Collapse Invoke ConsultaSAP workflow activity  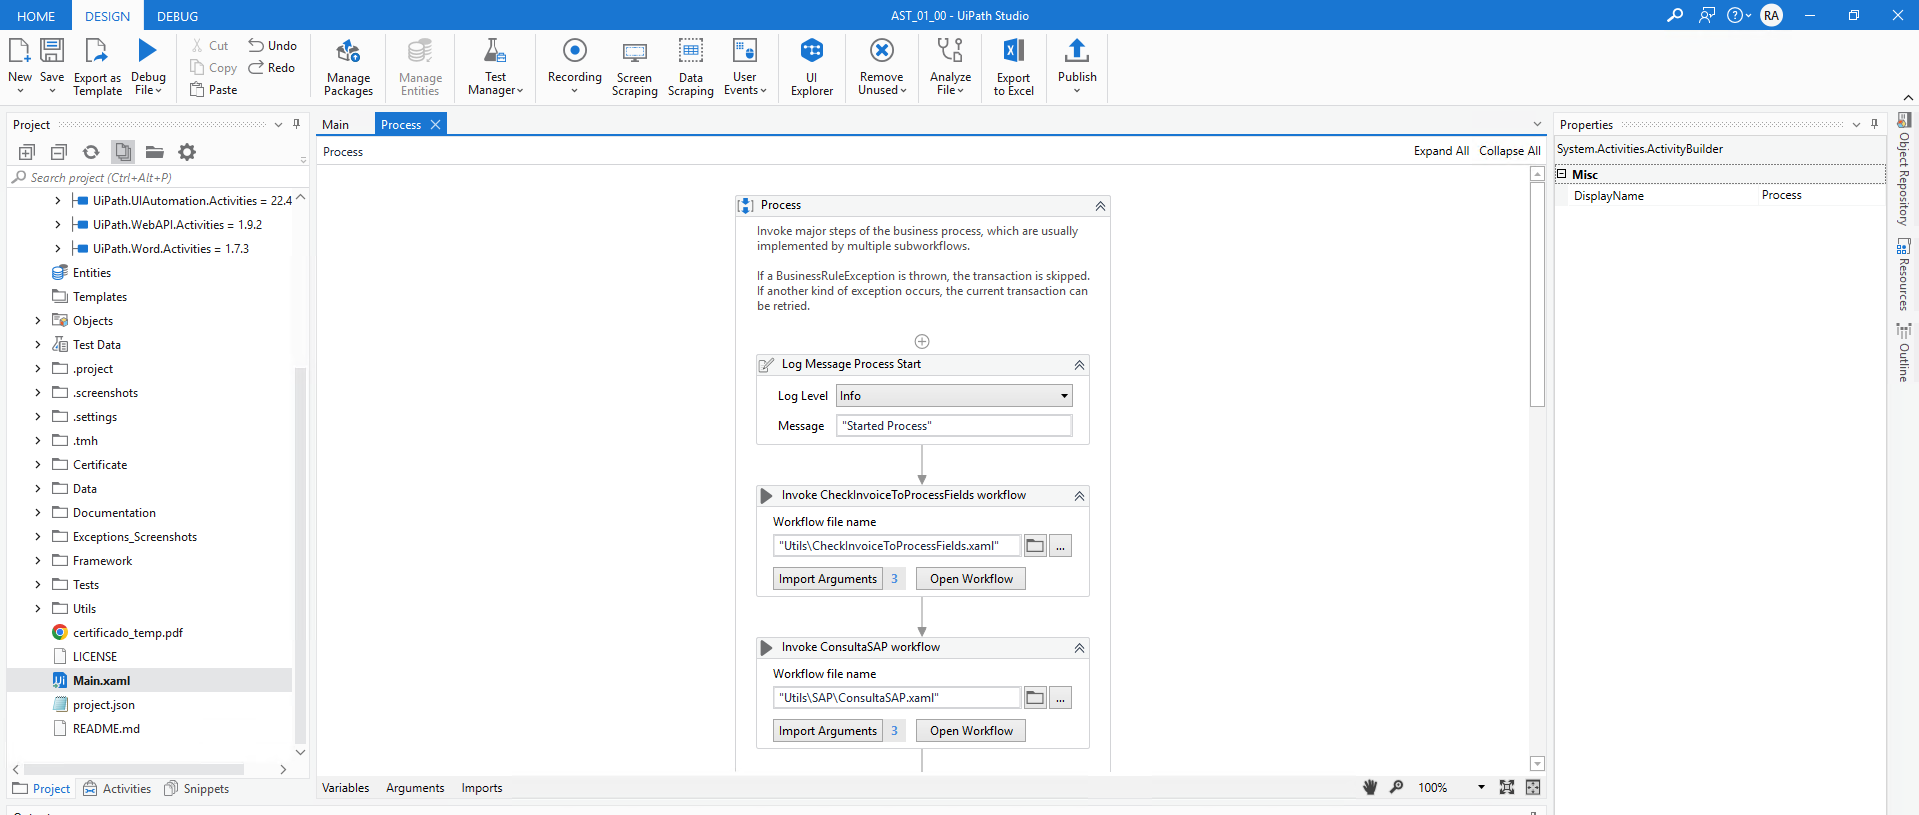click(1079, 648)
